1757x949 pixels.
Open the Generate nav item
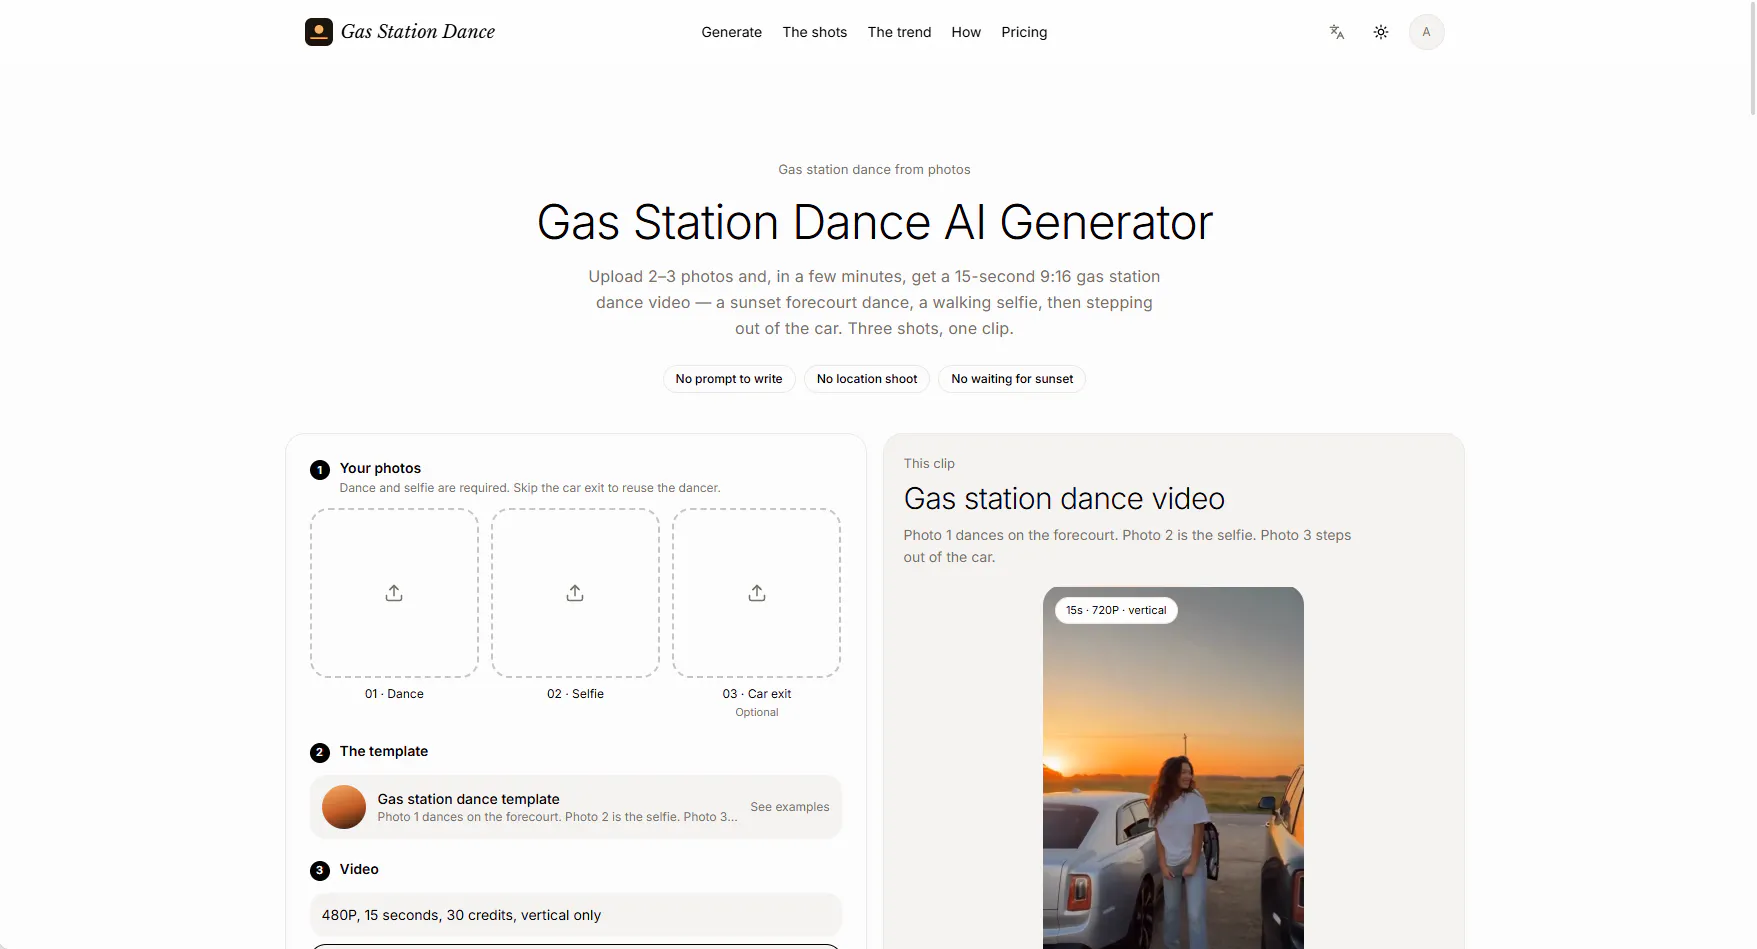(x=732, y=32)
